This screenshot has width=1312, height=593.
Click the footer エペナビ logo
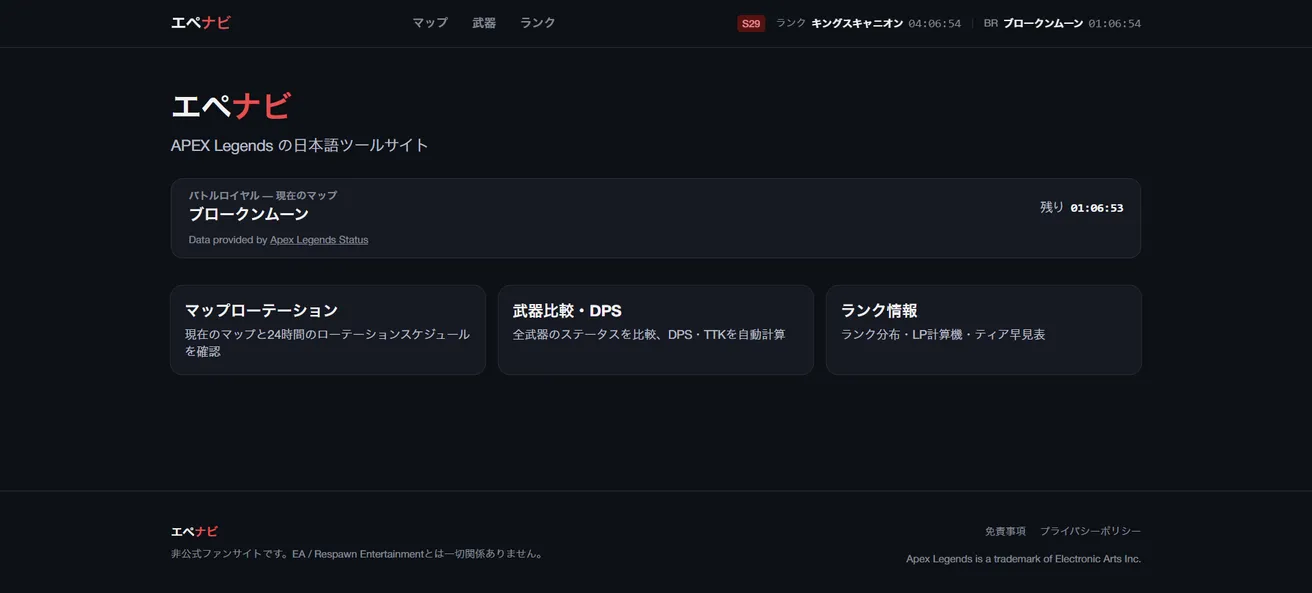point(194,531)
